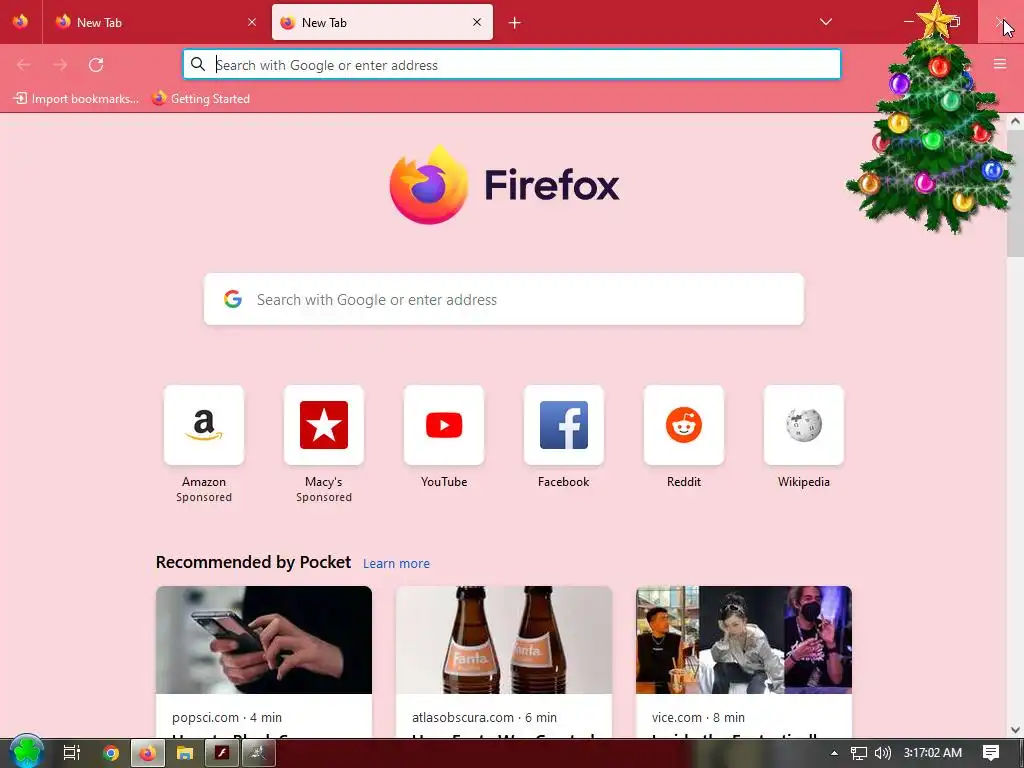Click scrollbar down arrow
Image resolution: width=1024 pixels, height=768 pixels.
coord(1015,730)
